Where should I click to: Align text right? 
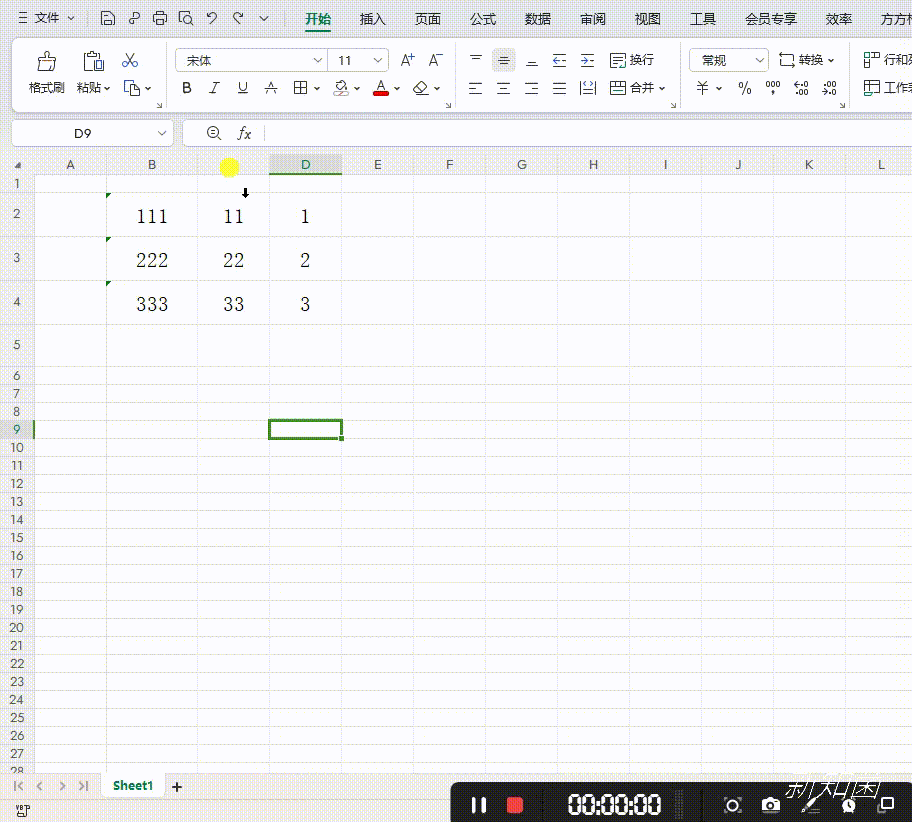[x=532, y=88]
